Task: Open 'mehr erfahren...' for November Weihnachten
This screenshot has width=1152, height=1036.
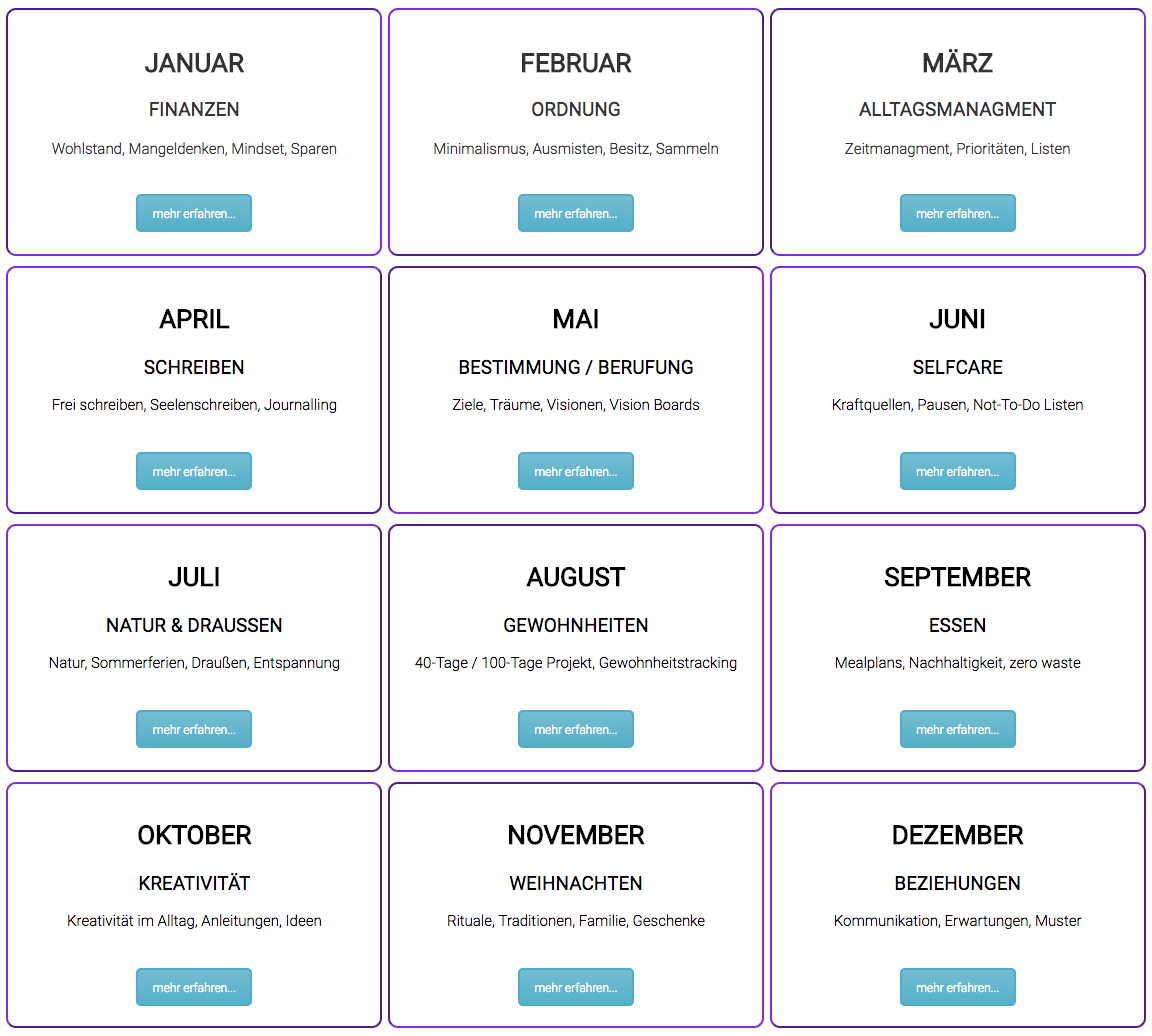Action: click(x=576, y=987)
